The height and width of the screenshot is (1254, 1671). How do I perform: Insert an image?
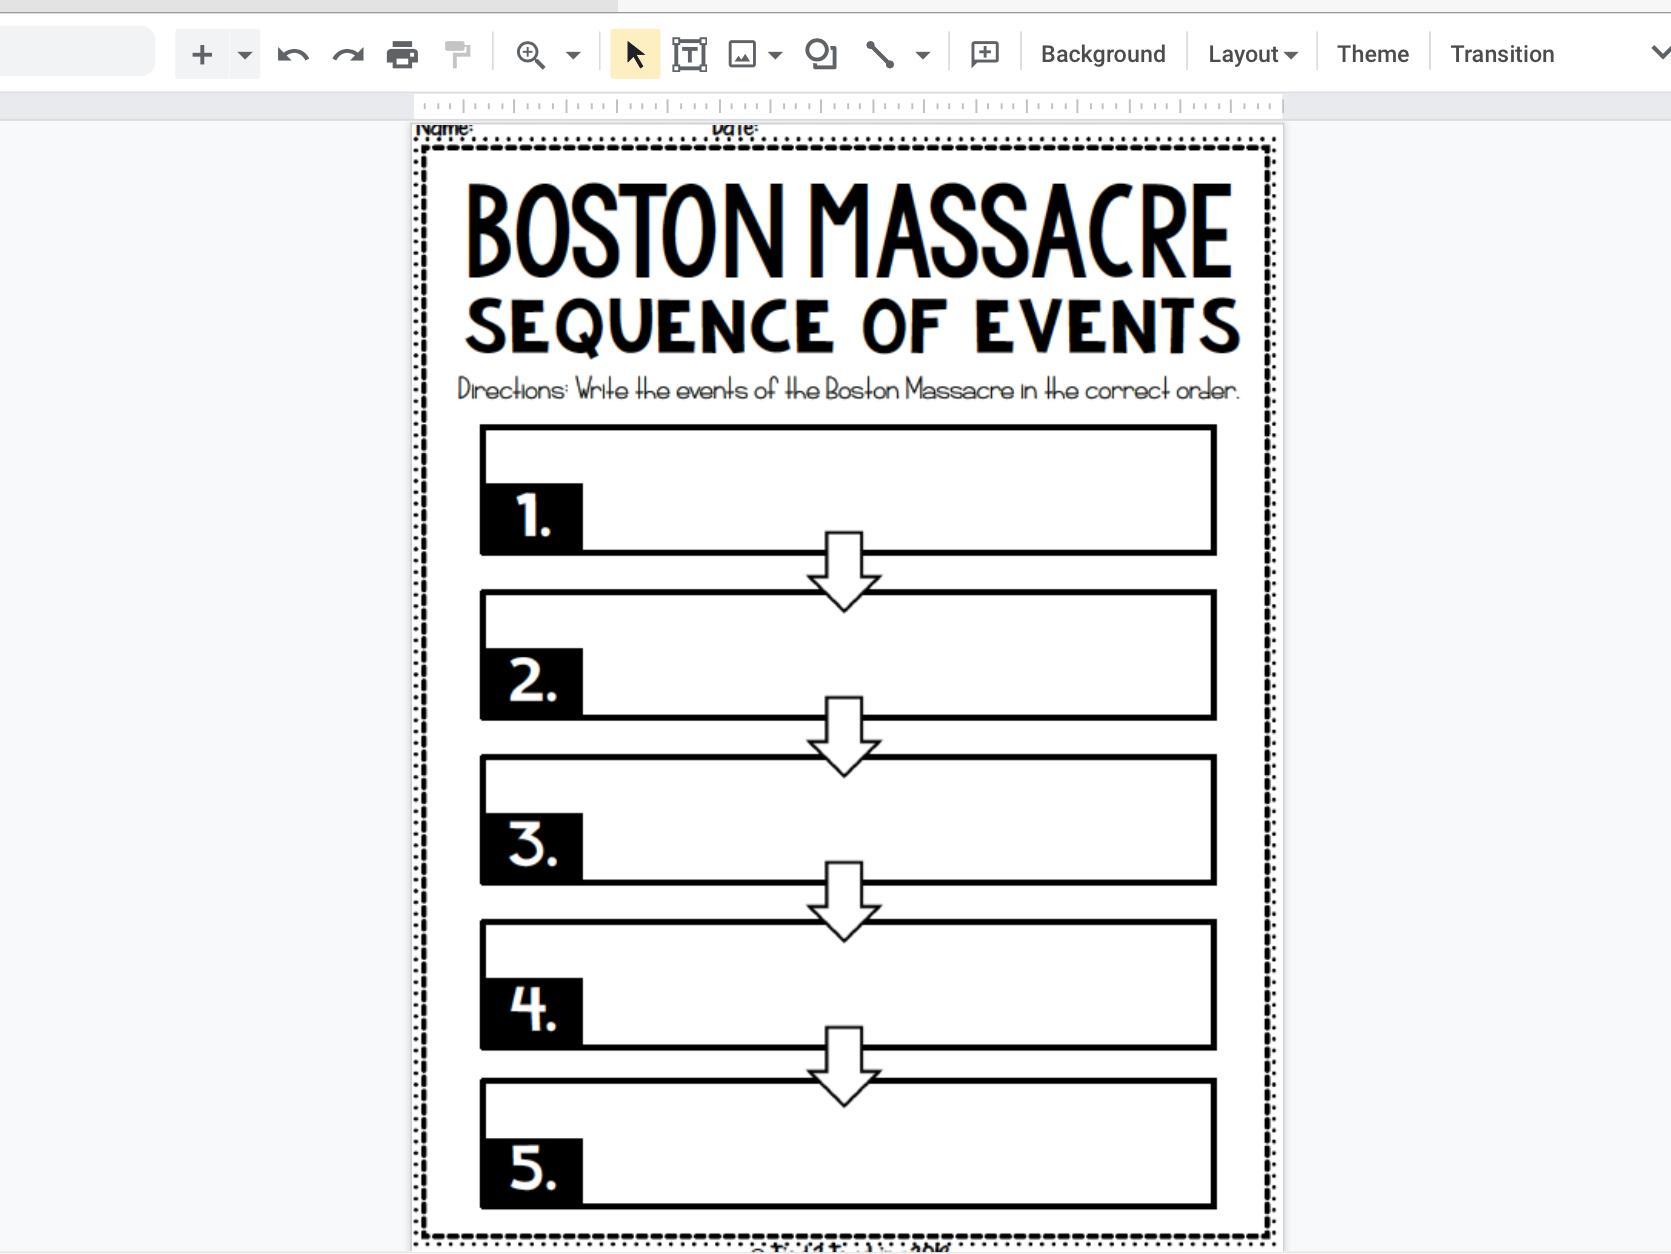[742, 54]
